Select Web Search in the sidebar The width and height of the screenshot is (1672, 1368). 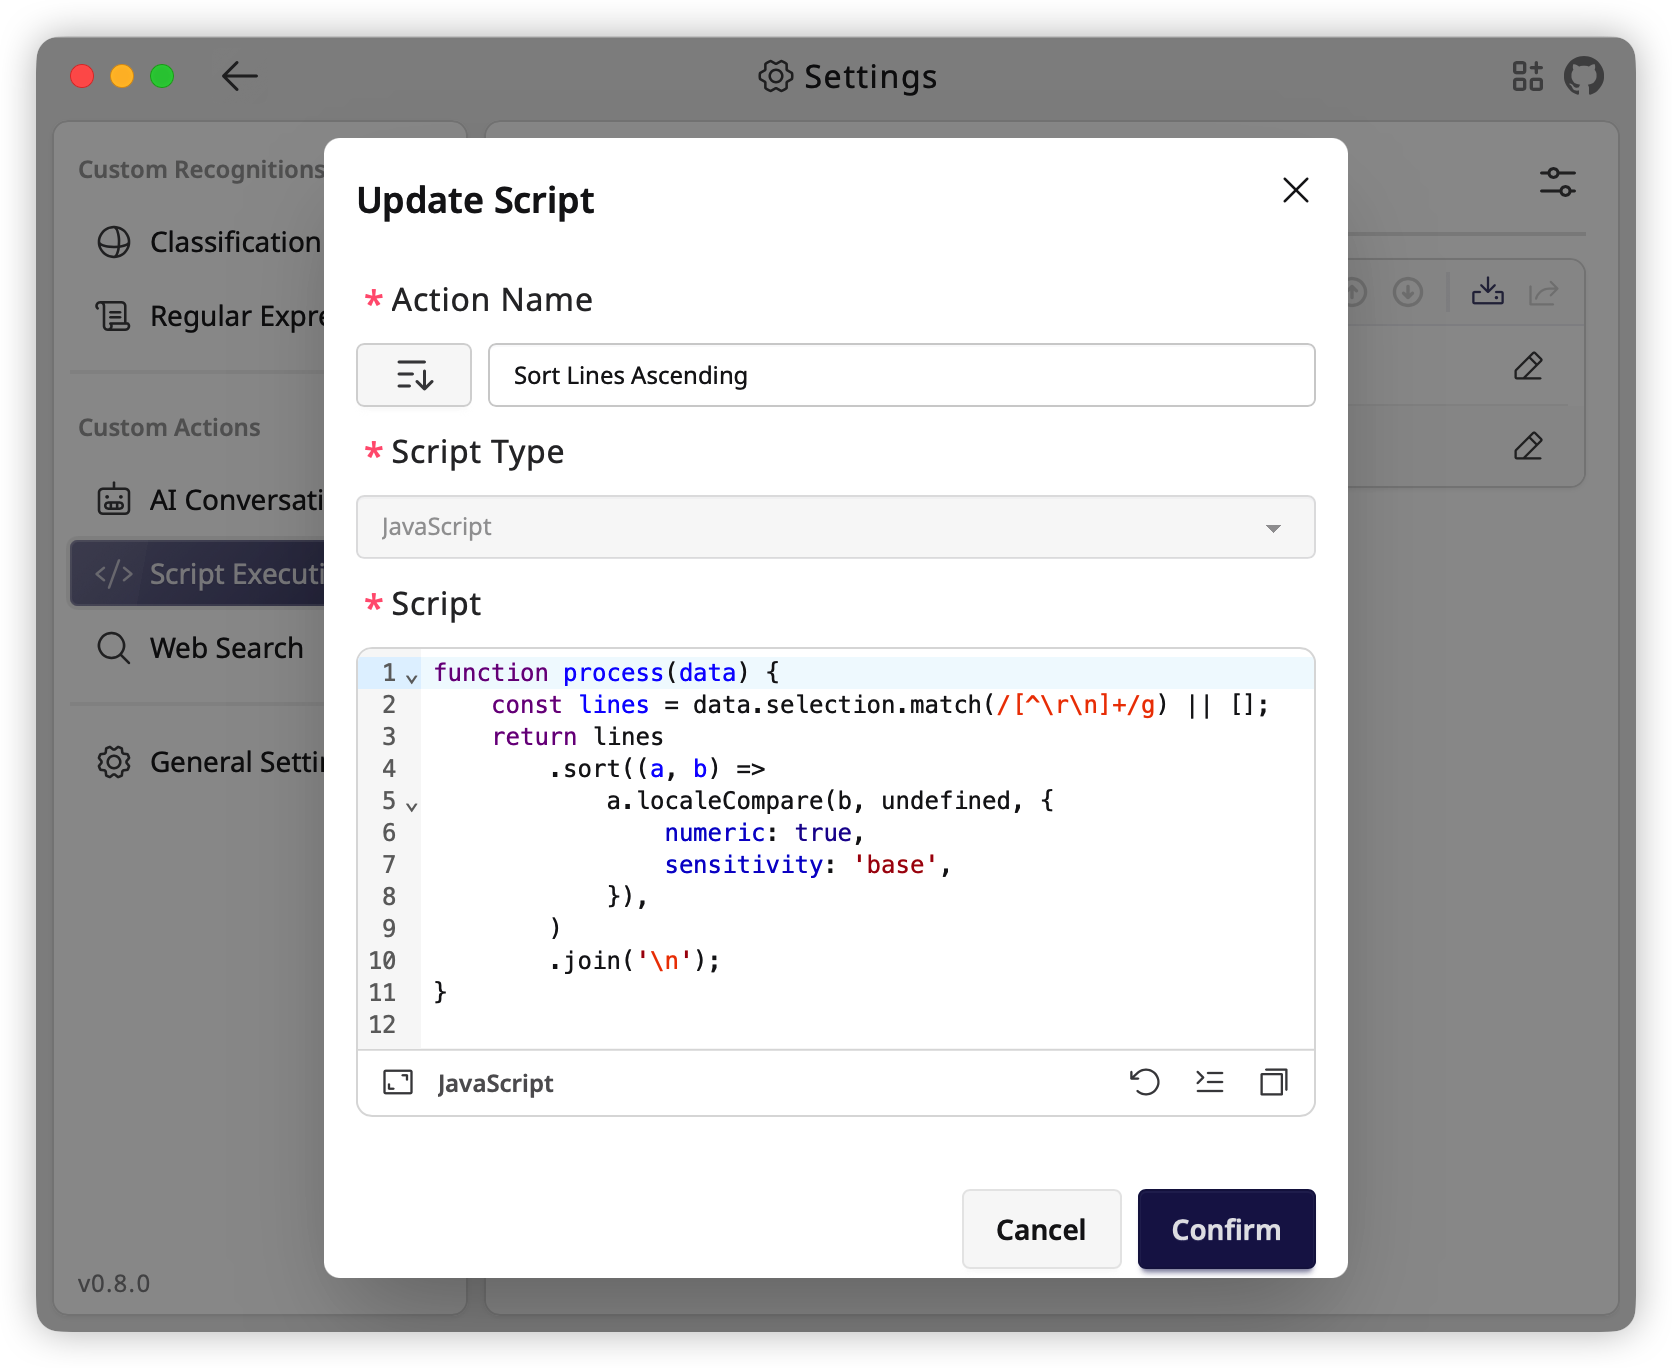click(200, 648)
